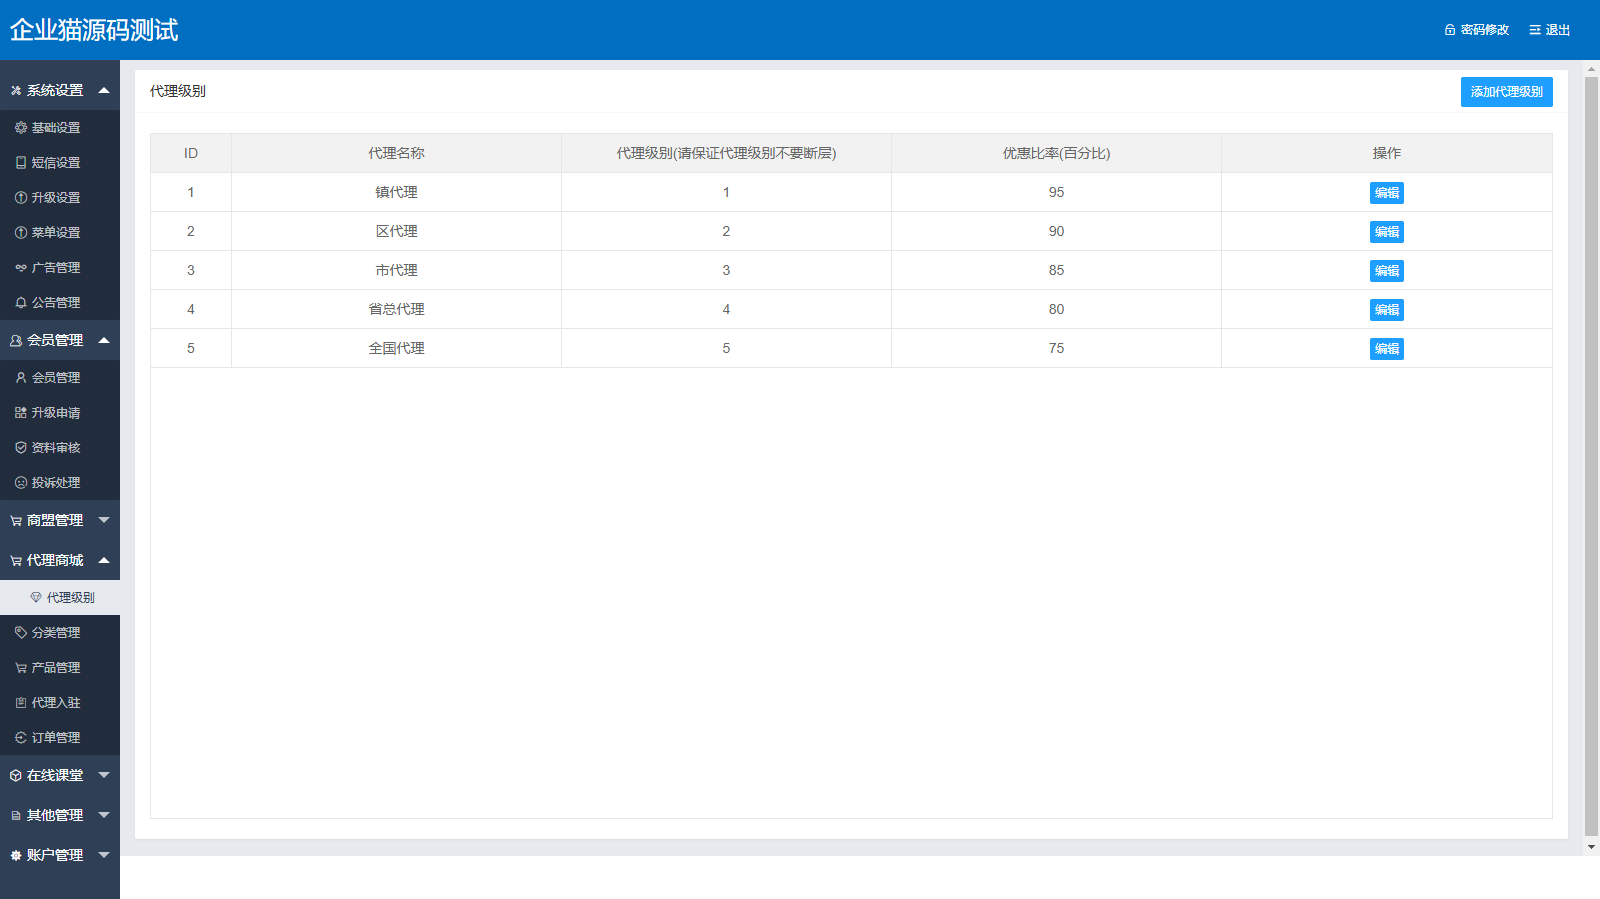
Task: Open the 订单管理 menu item
Action: click(x=56, y=738)
